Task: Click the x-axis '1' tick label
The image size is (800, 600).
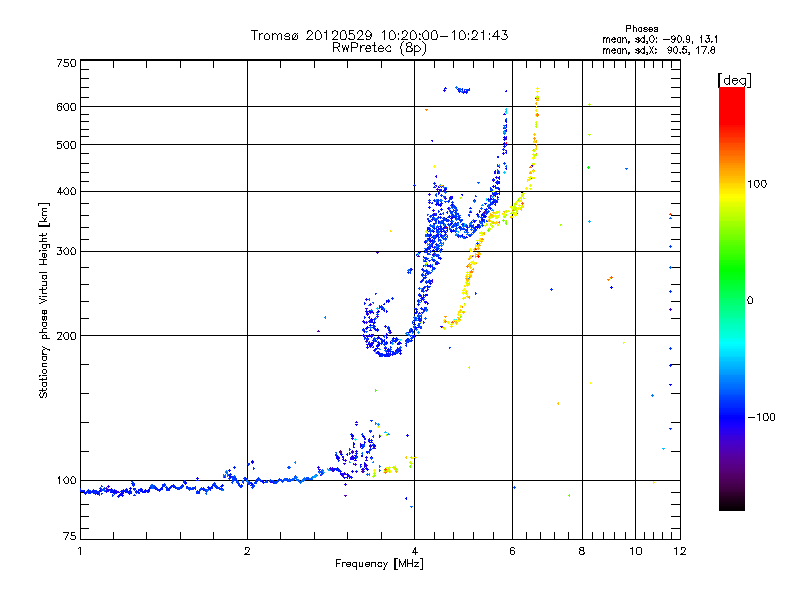Action: pos(80,551)
